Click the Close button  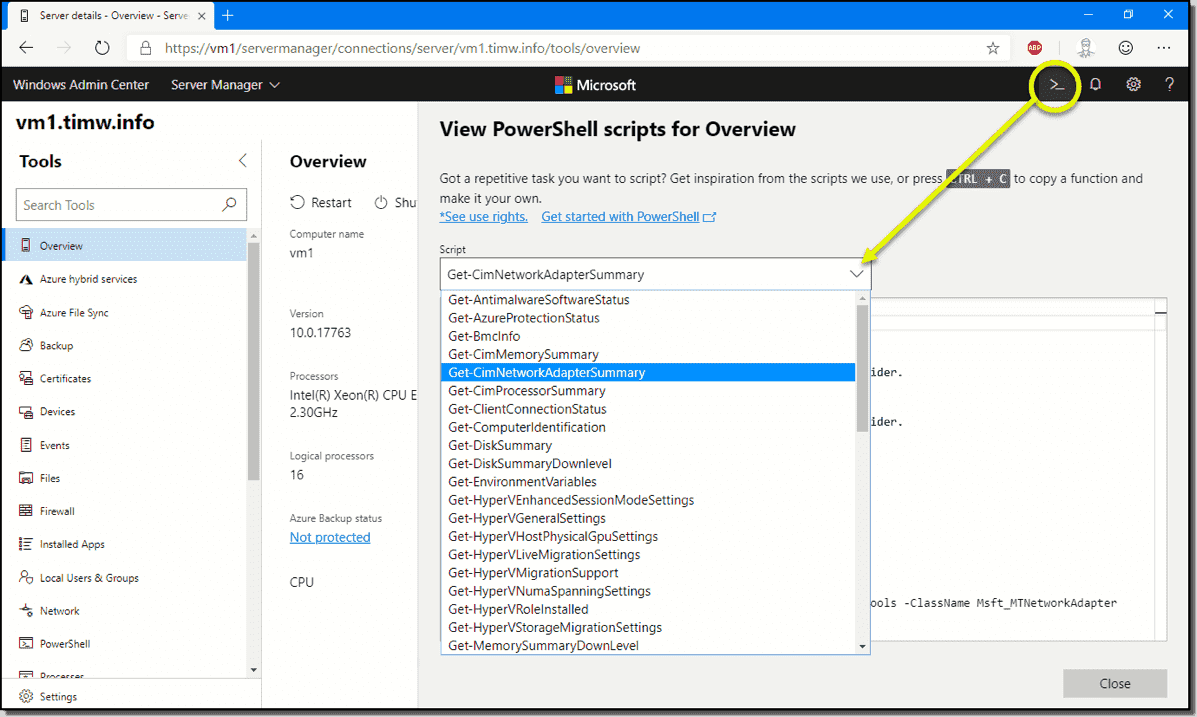[x=1114, y=683]
